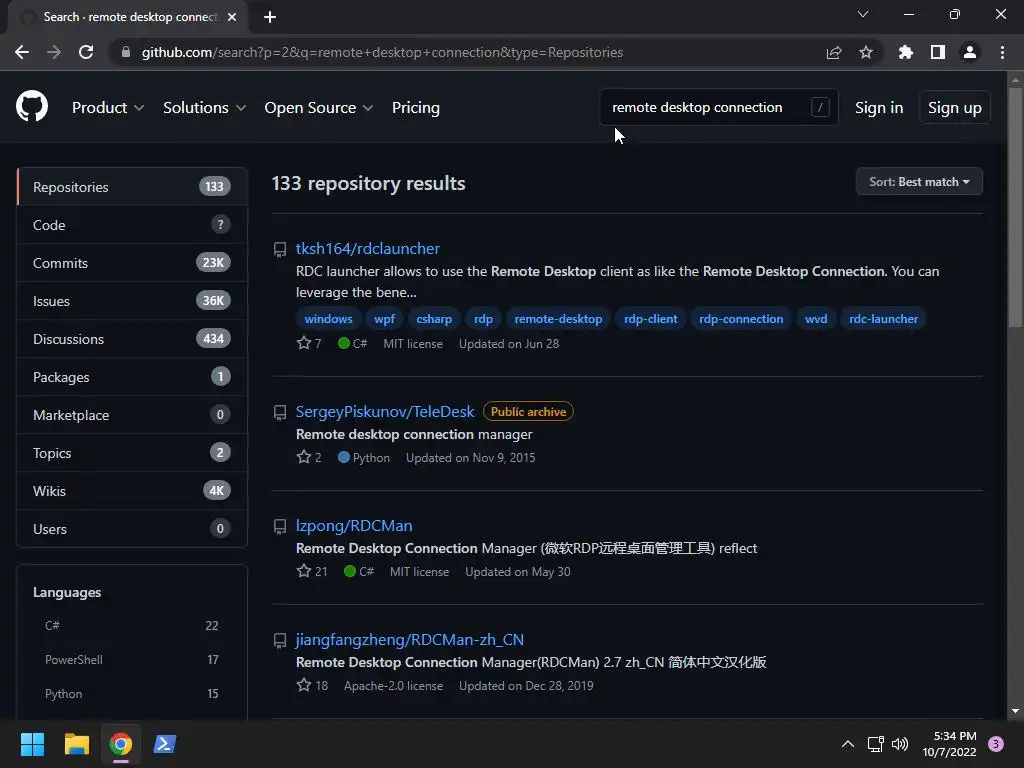Open the network tray icon
This screenshot has width=1024, height=768.
point(875,744)
